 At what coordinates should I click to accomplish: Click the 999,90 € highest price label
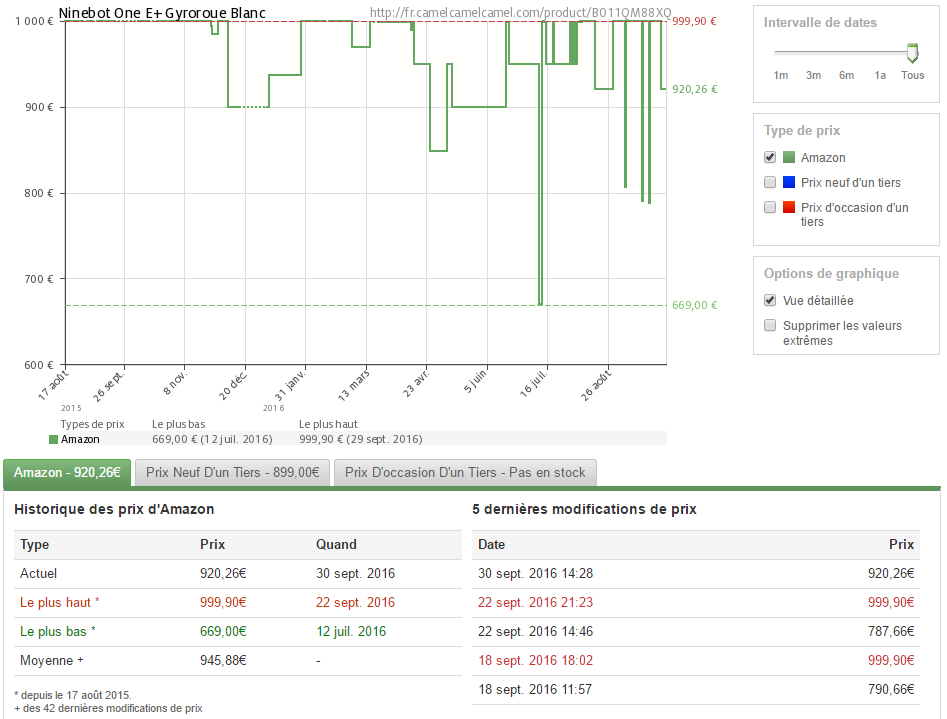tap(694, 21)
